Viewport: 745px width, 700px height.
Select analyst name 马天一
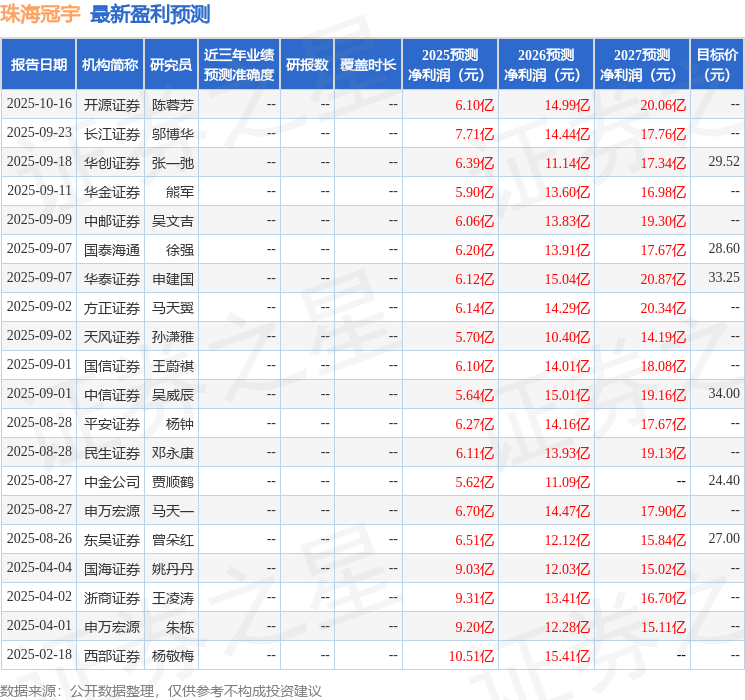coord(172,511)
